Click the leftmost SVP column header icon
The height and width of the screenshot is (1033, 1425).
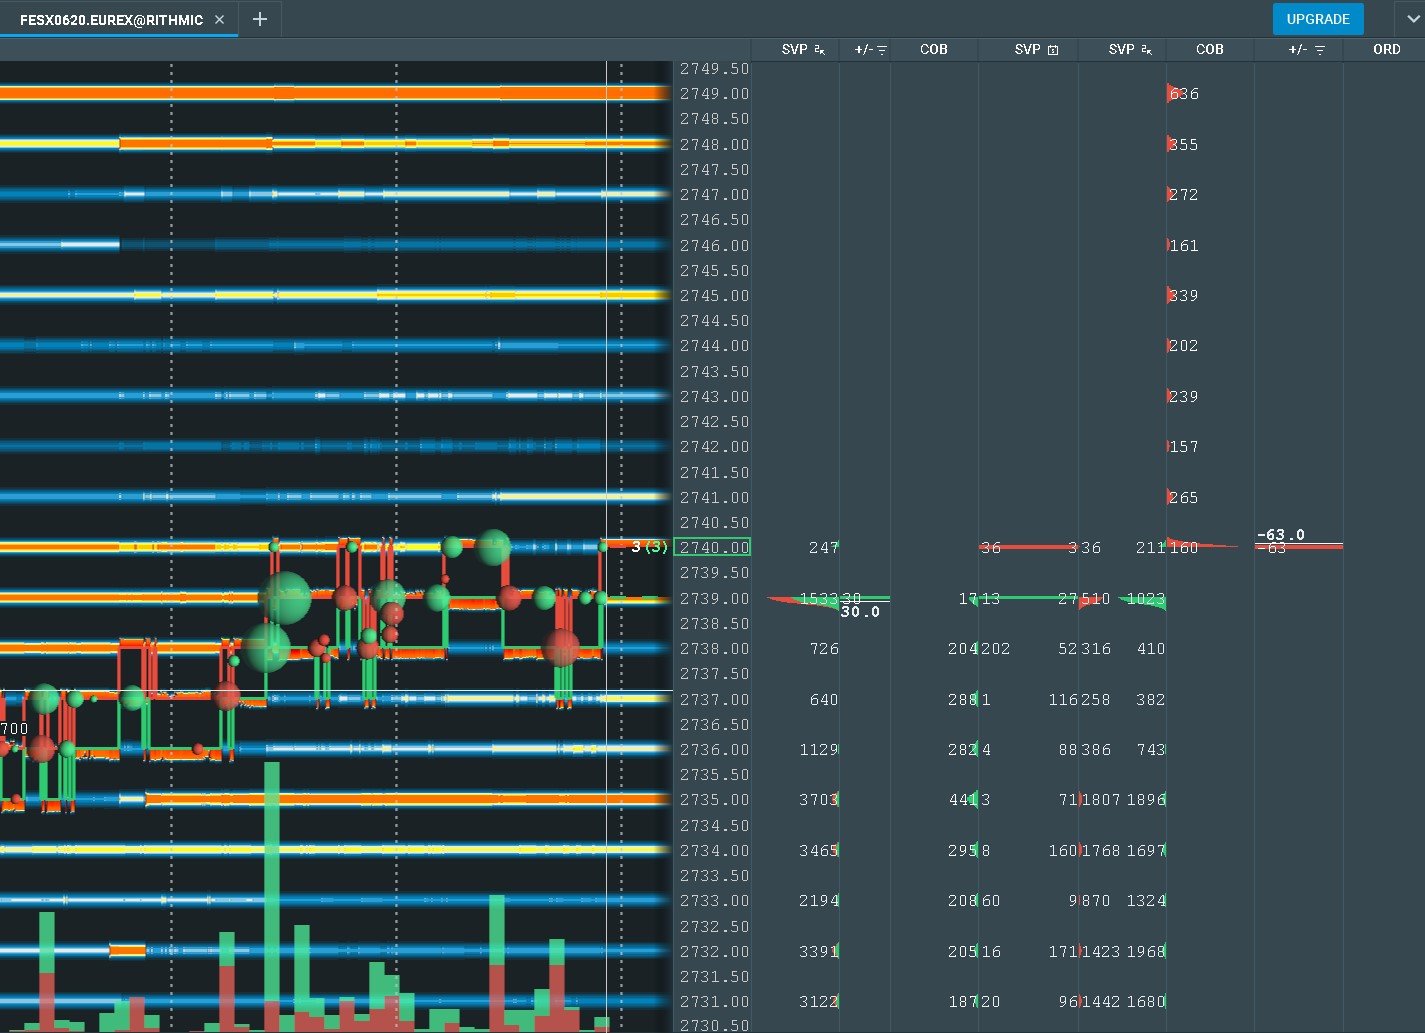pyautogui.click(x=820, y=50)
